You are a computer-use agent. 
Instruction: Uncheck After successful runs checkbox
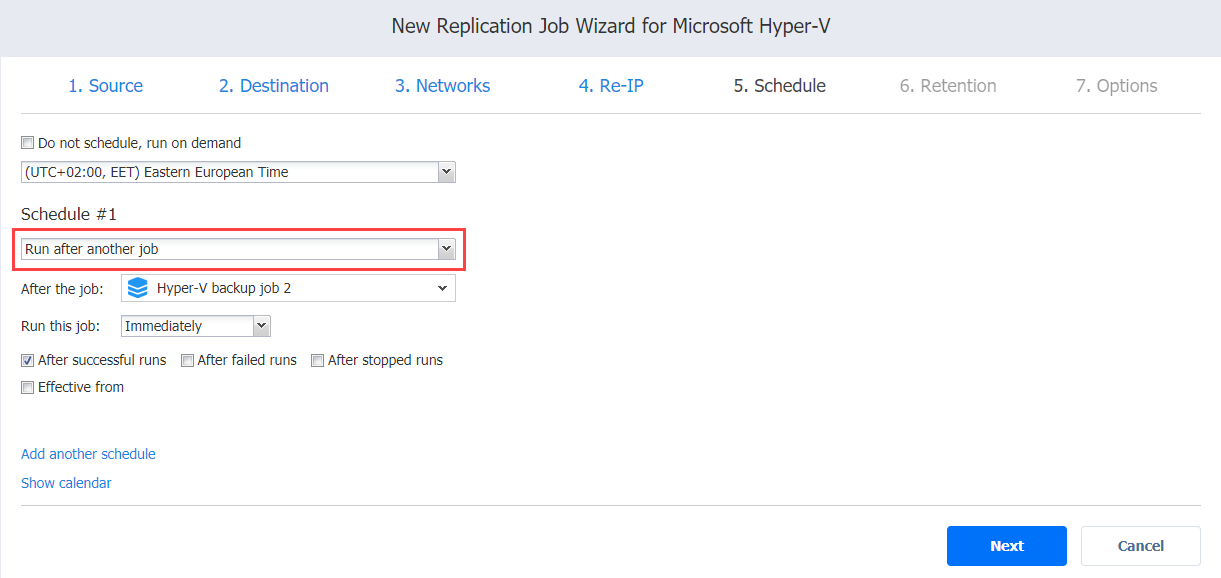coord(28,360)
